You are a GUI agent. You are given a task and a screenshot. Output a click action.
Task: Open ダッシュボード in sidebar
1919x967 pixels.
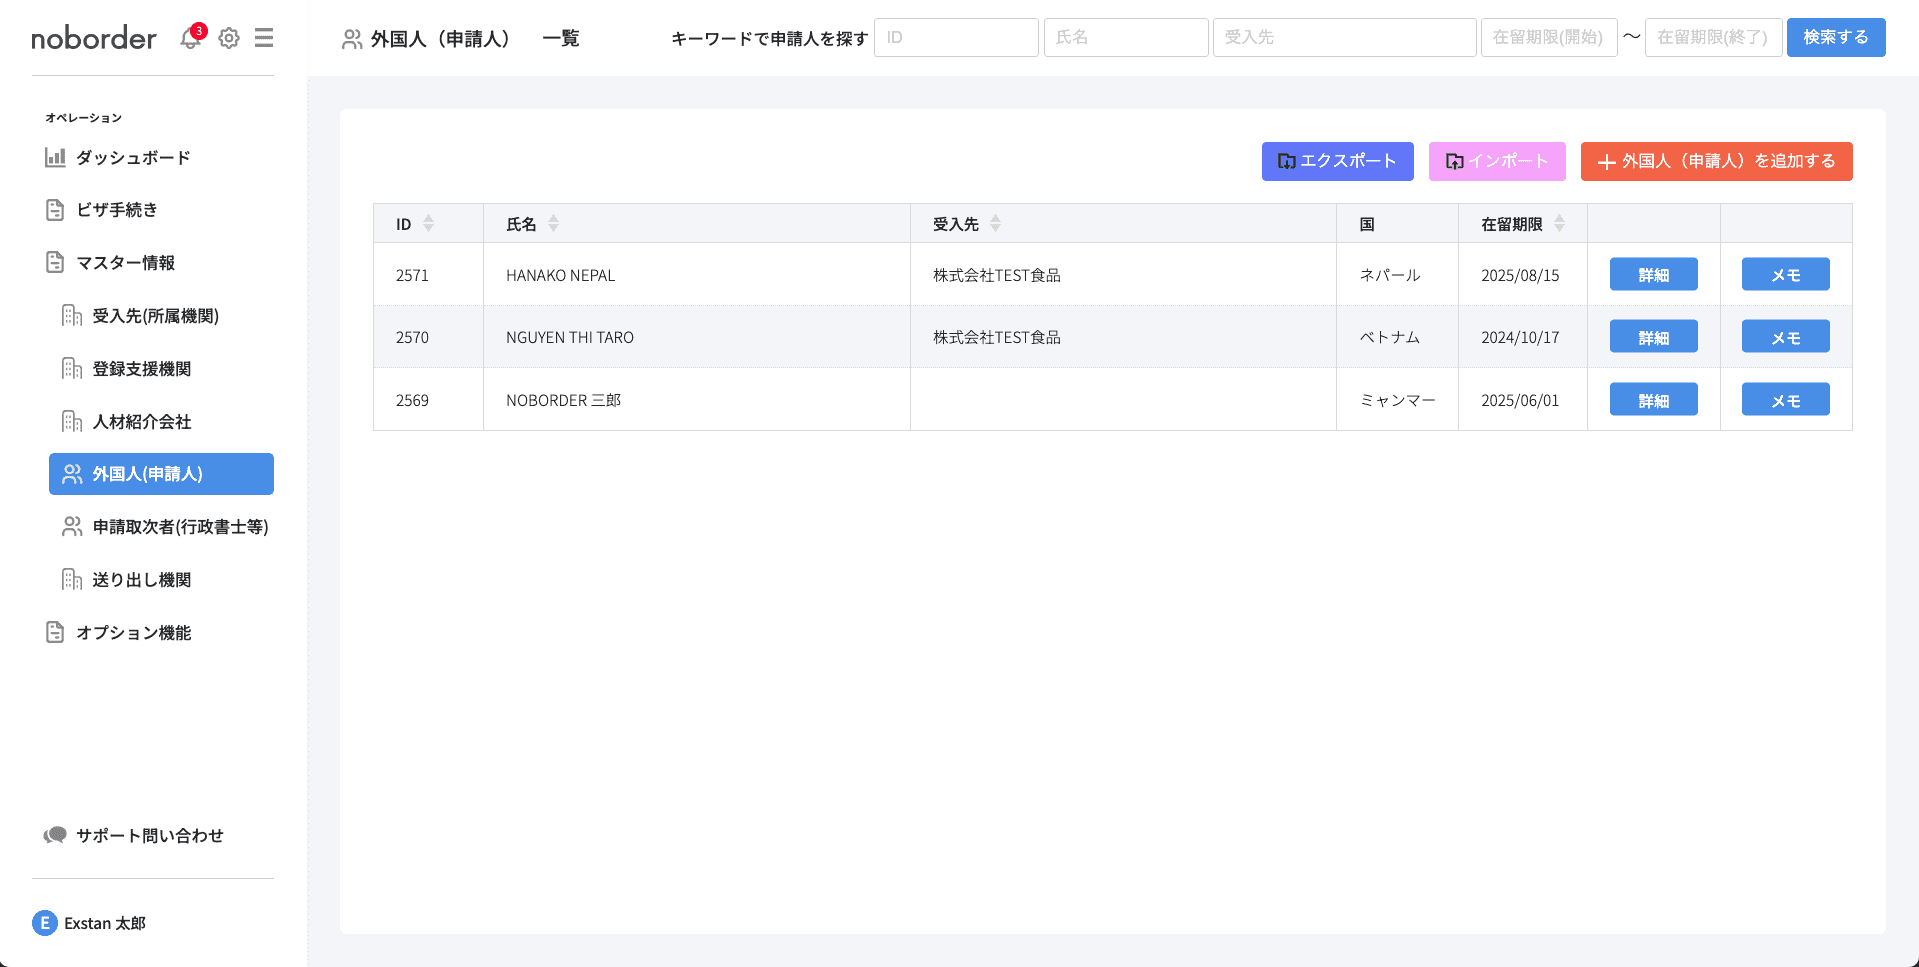pos(133,157)
